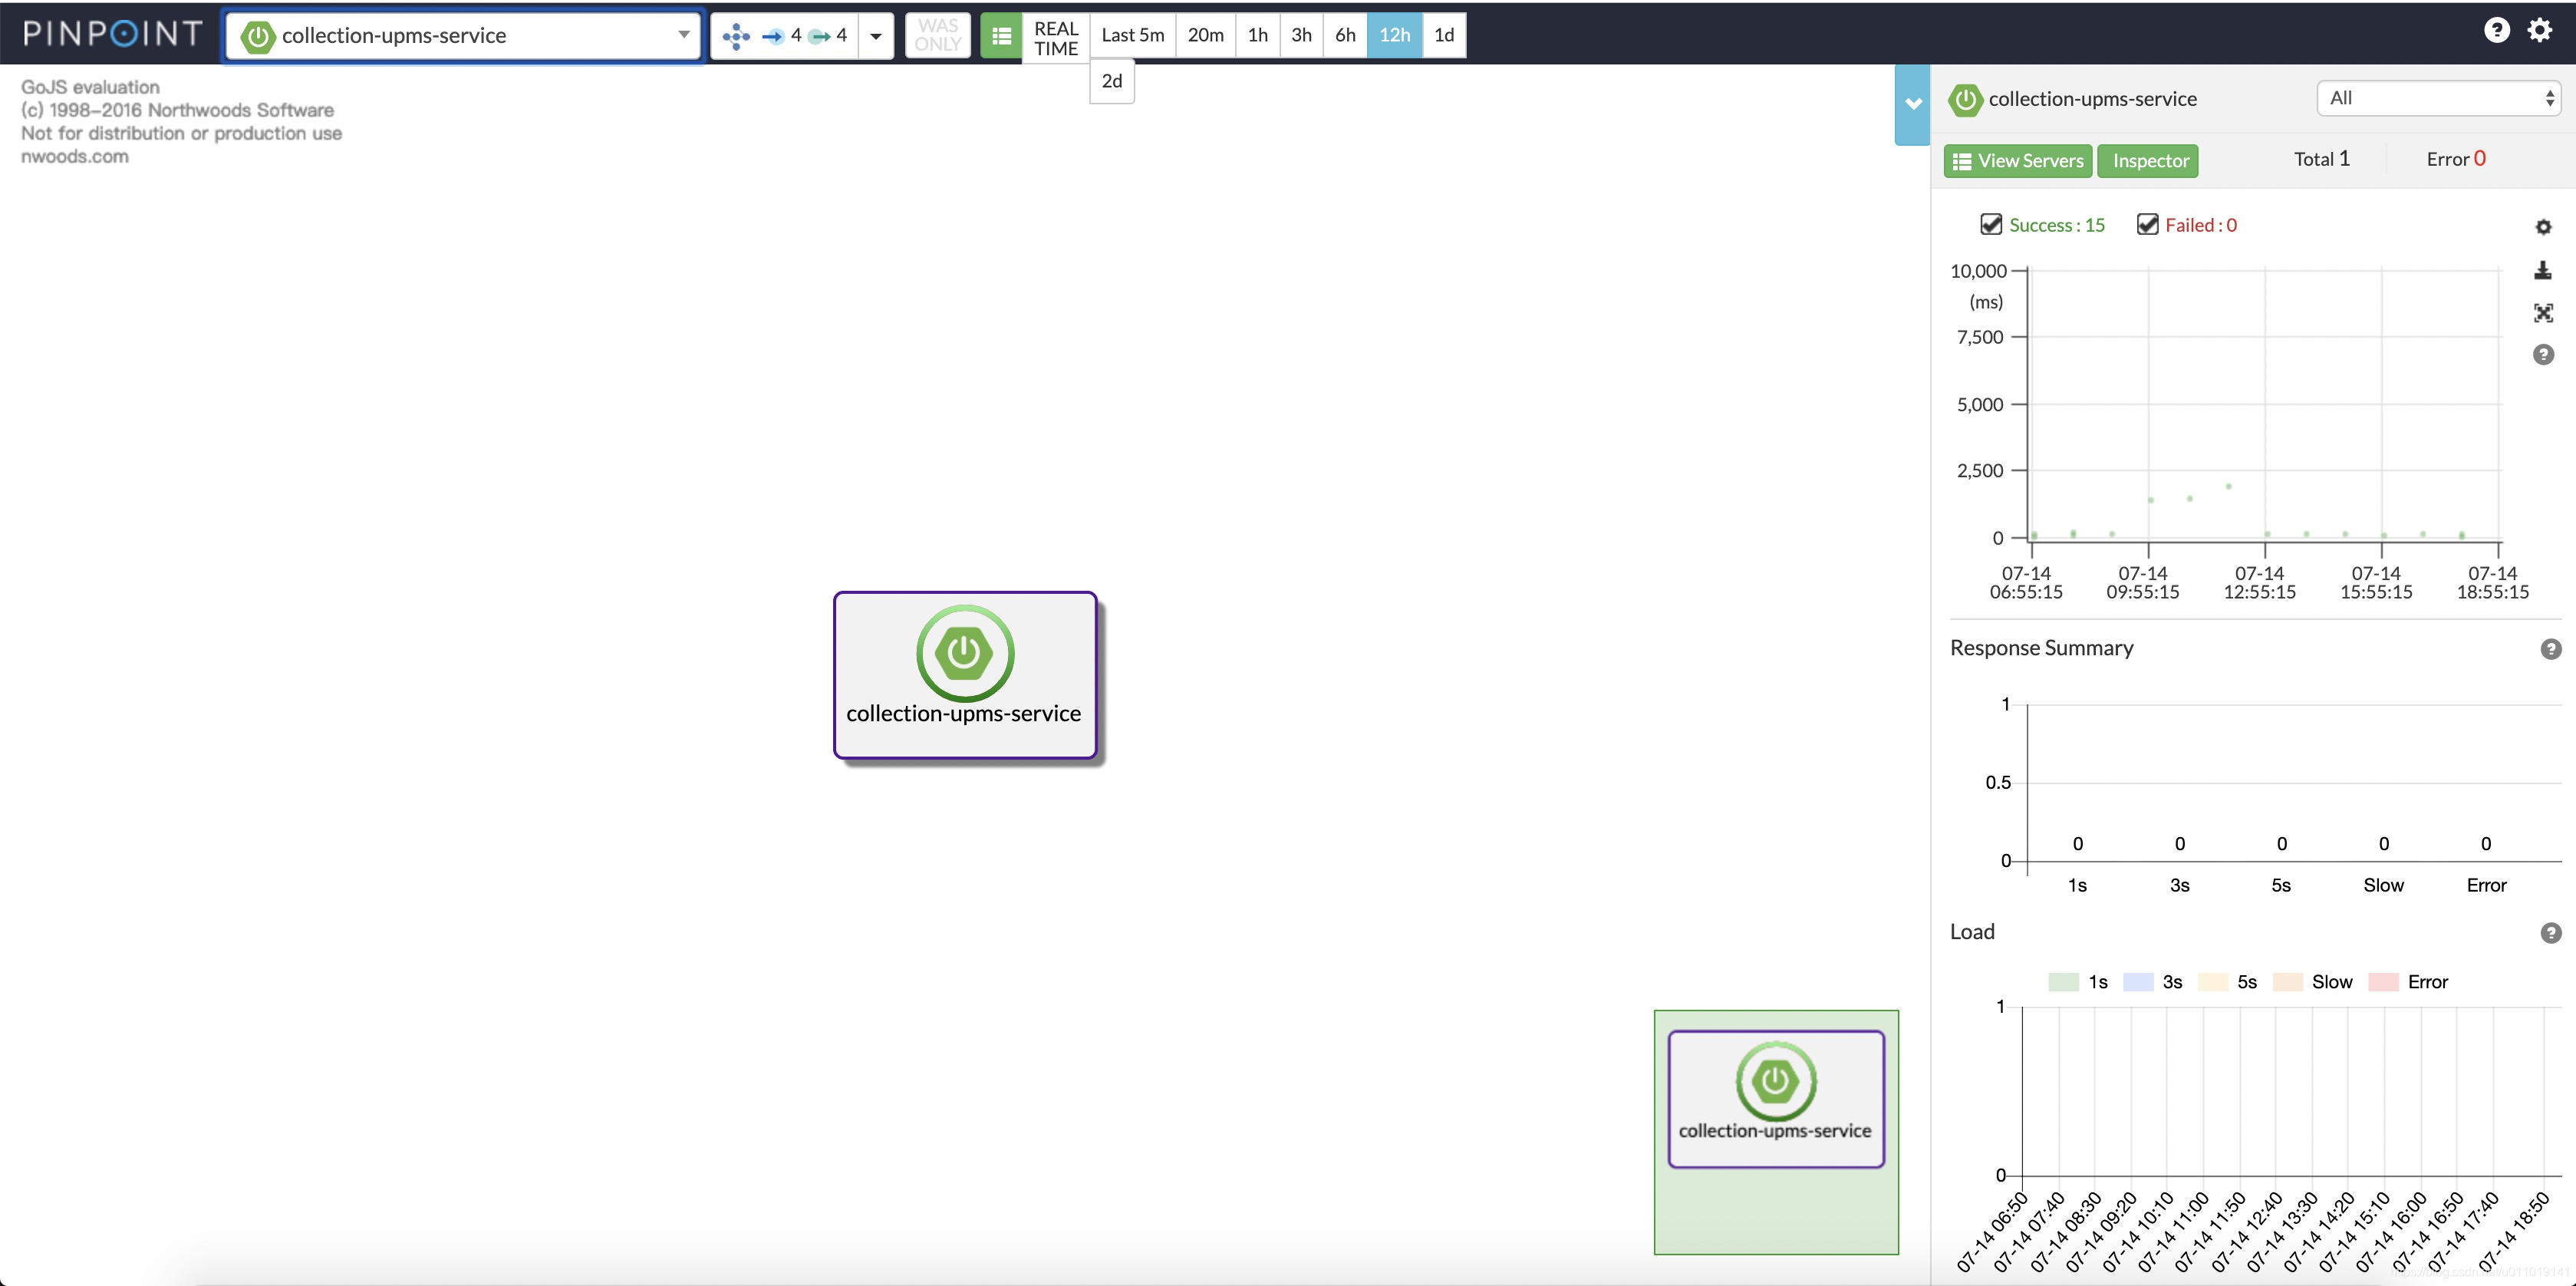Open the All agents dropdown
The height and width of the screenshot is (1286, 2576).
[x=2438, y=98]
